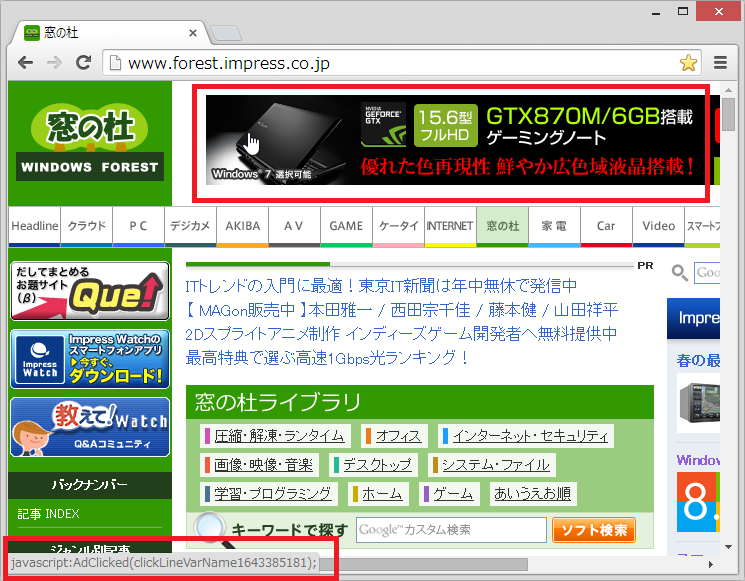The width and height of the screenshot is (745, 581).
Task: Open the INTERNET navigation tab
Action: point(450,226)
